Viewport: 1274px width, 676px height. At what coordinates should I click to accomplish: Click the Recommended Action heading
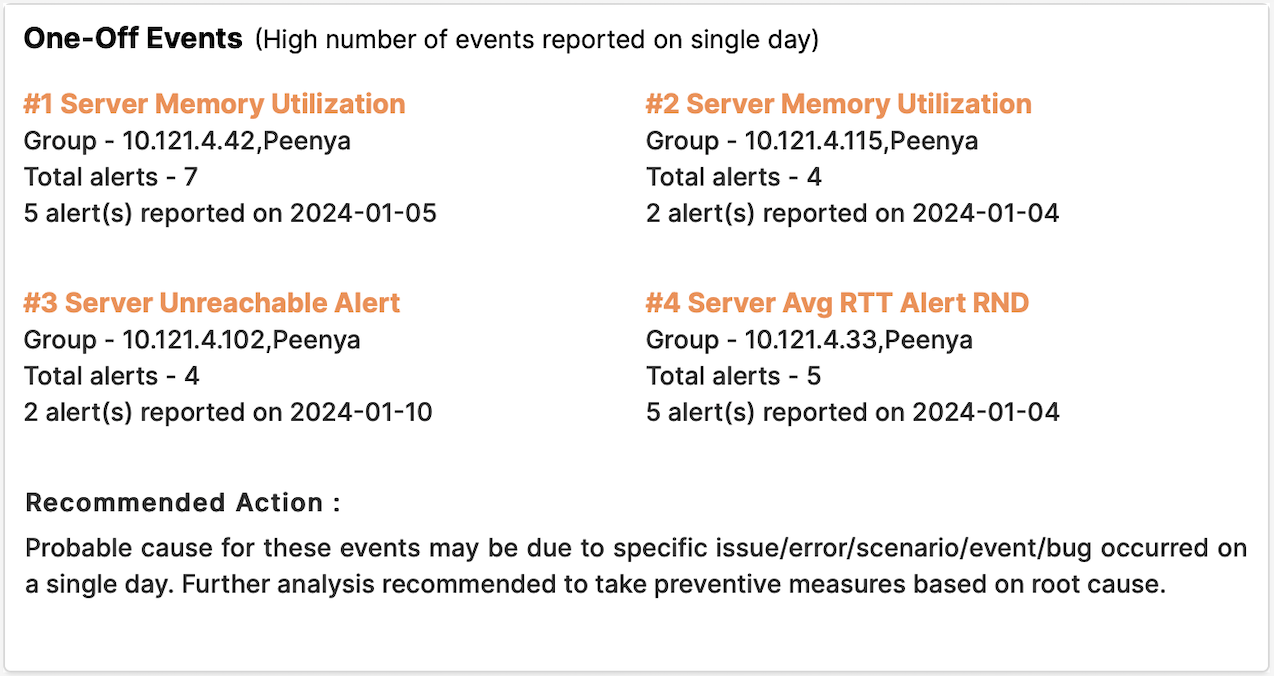click(x=183, y=502)
